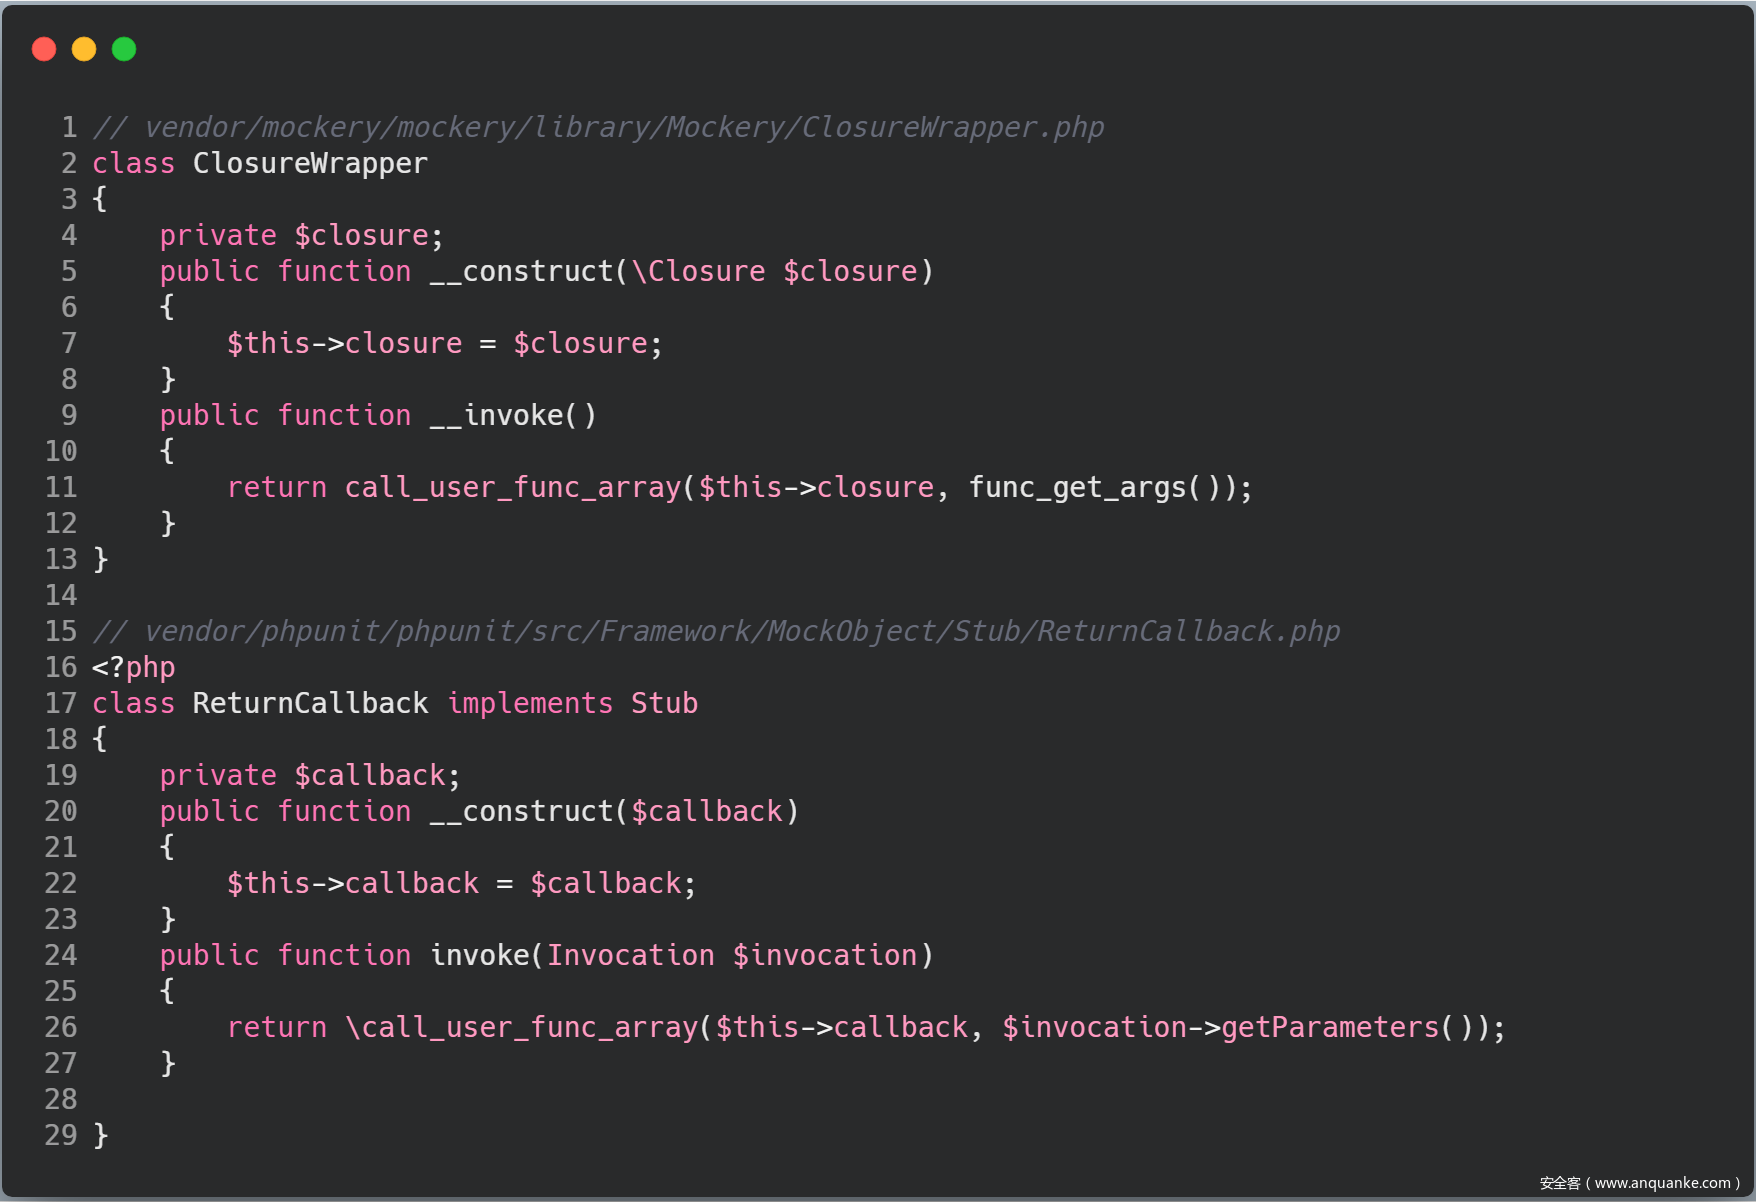The image size is (1756, 1202).
Task: Click line number 14 in gutter
Action: coord(61,596)
